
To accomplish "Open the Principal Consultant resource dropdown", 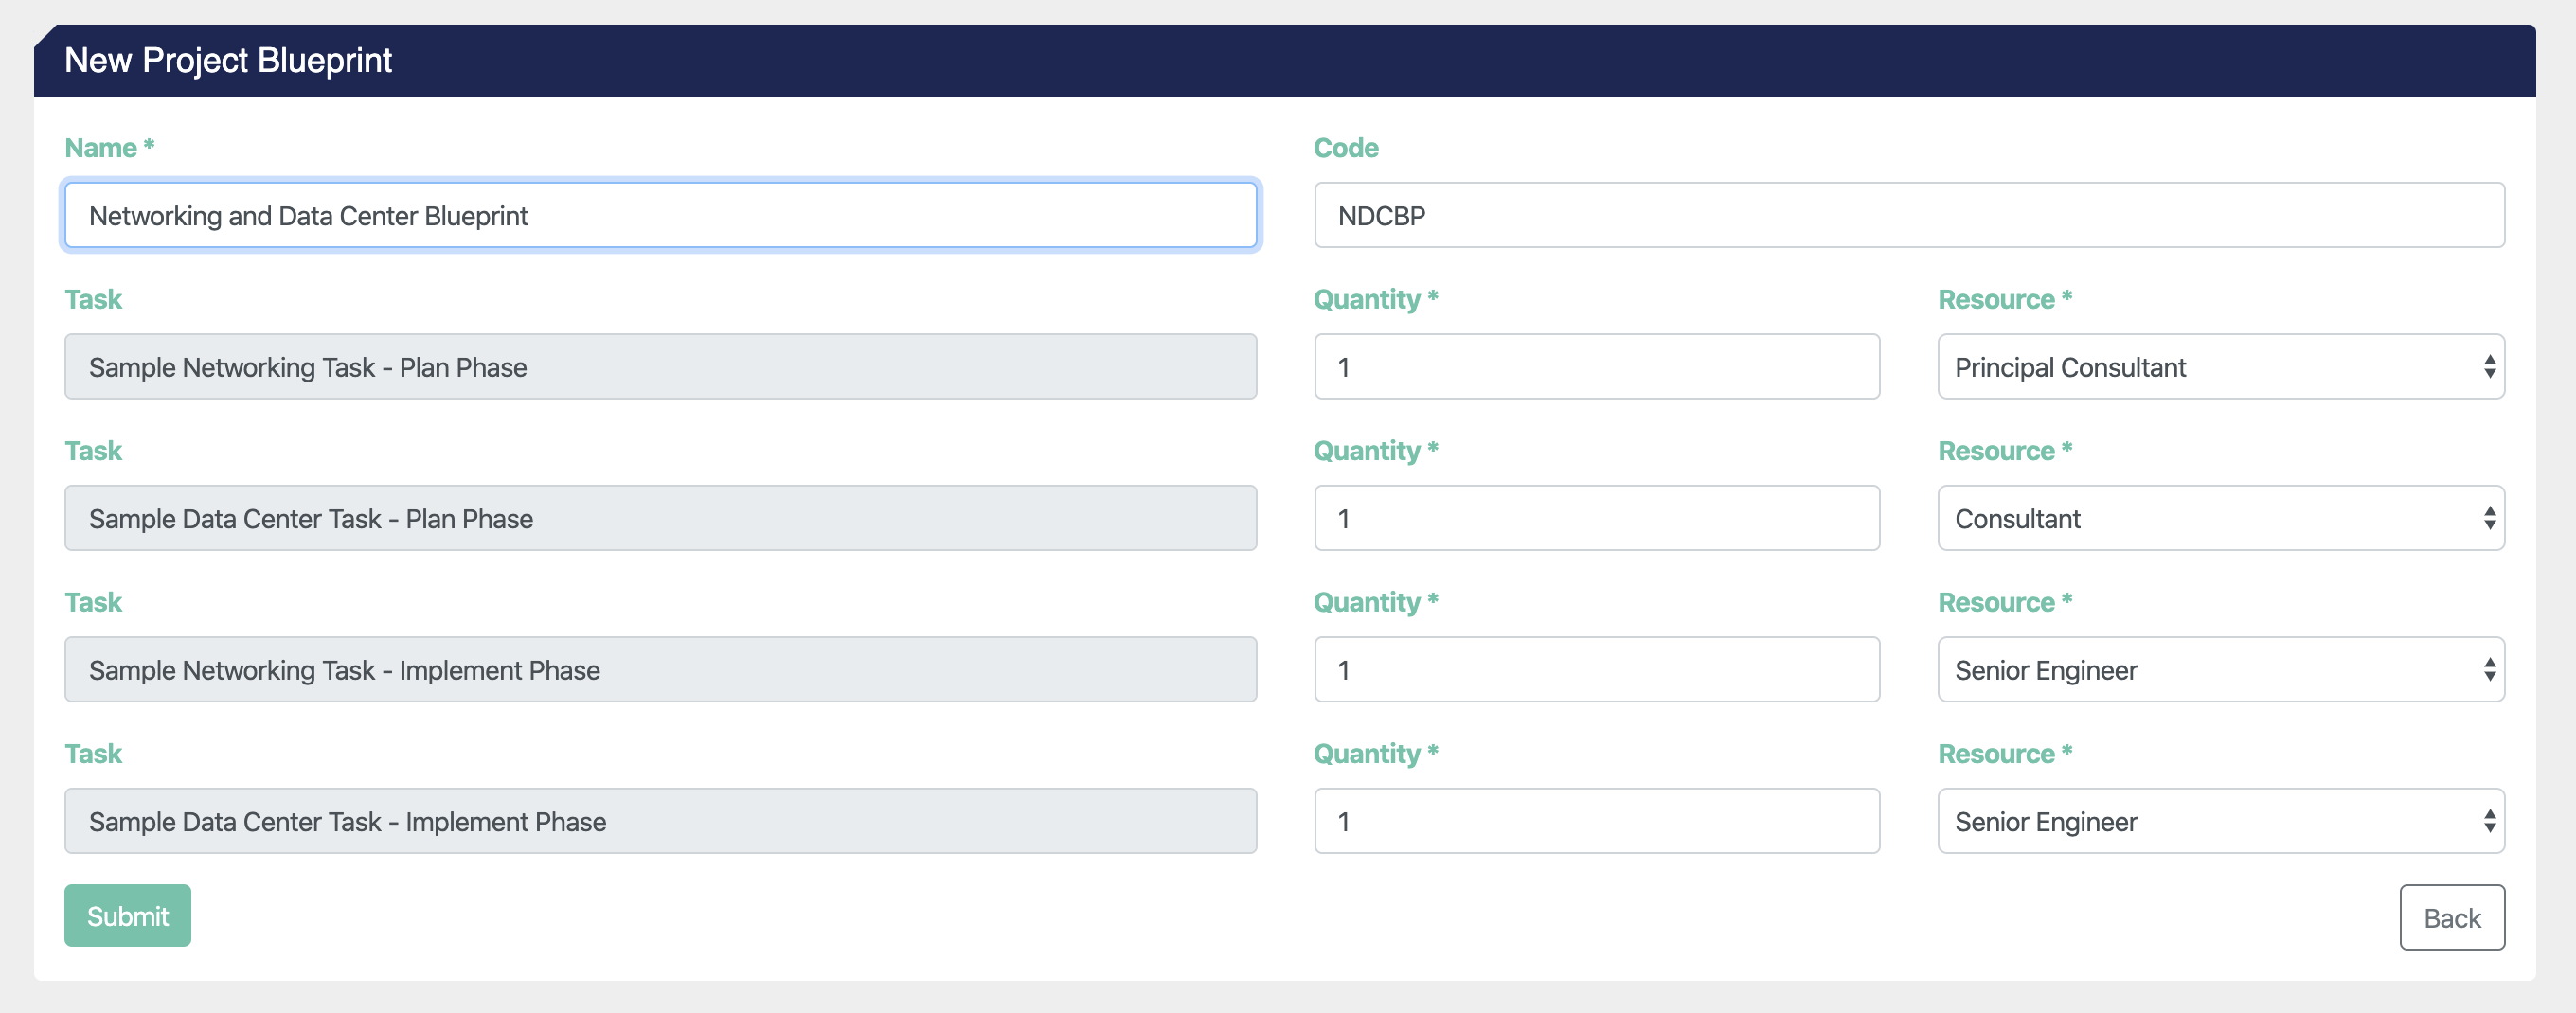I will (2221, 367).
